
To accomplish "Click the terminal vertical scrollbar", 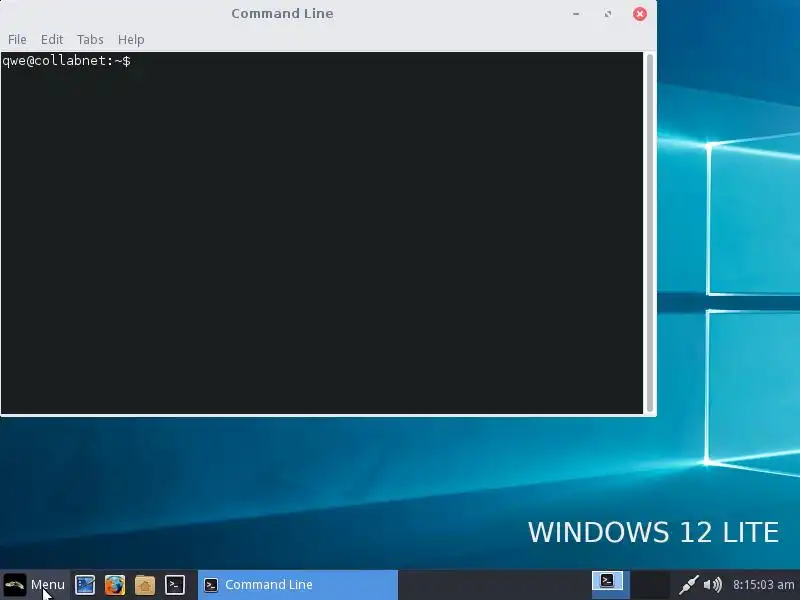I will [x=649, y=233].
